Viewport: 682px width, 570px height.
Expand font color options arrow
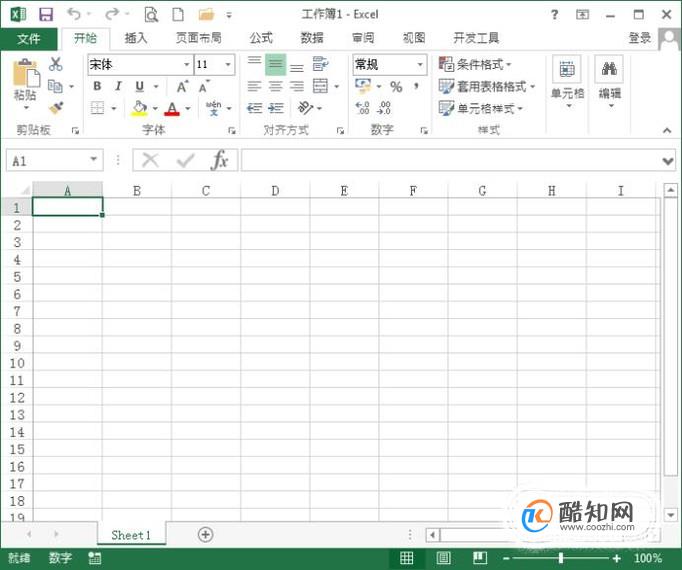pyautogui.click(x=188, y=108)
